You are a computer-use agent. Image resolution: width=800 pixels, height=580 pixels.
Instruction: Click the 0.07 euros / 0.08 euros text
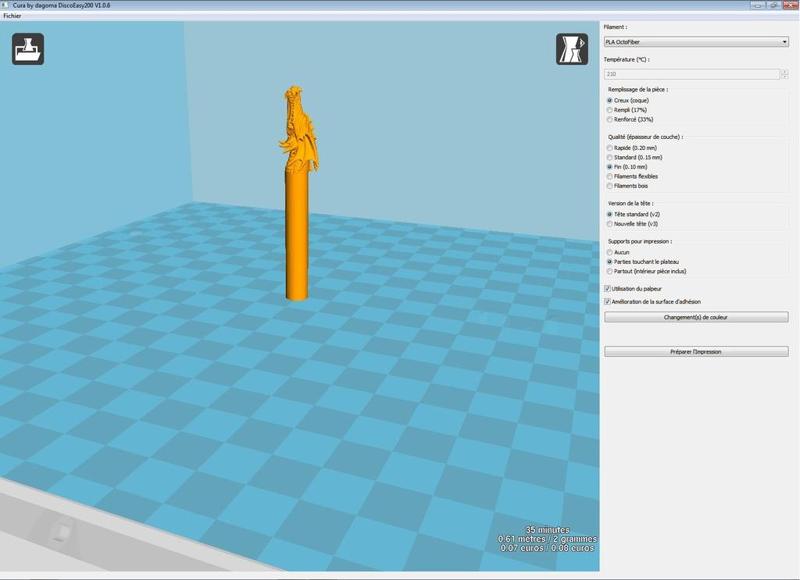point(547,548)
